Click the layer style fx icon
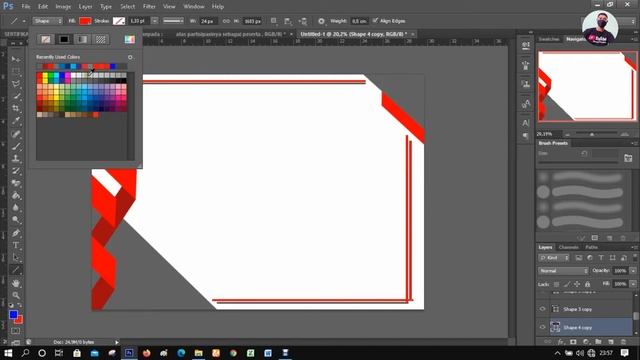Image resolution: width=640 pixels, height=360 pixels. [x=561, y=342]
